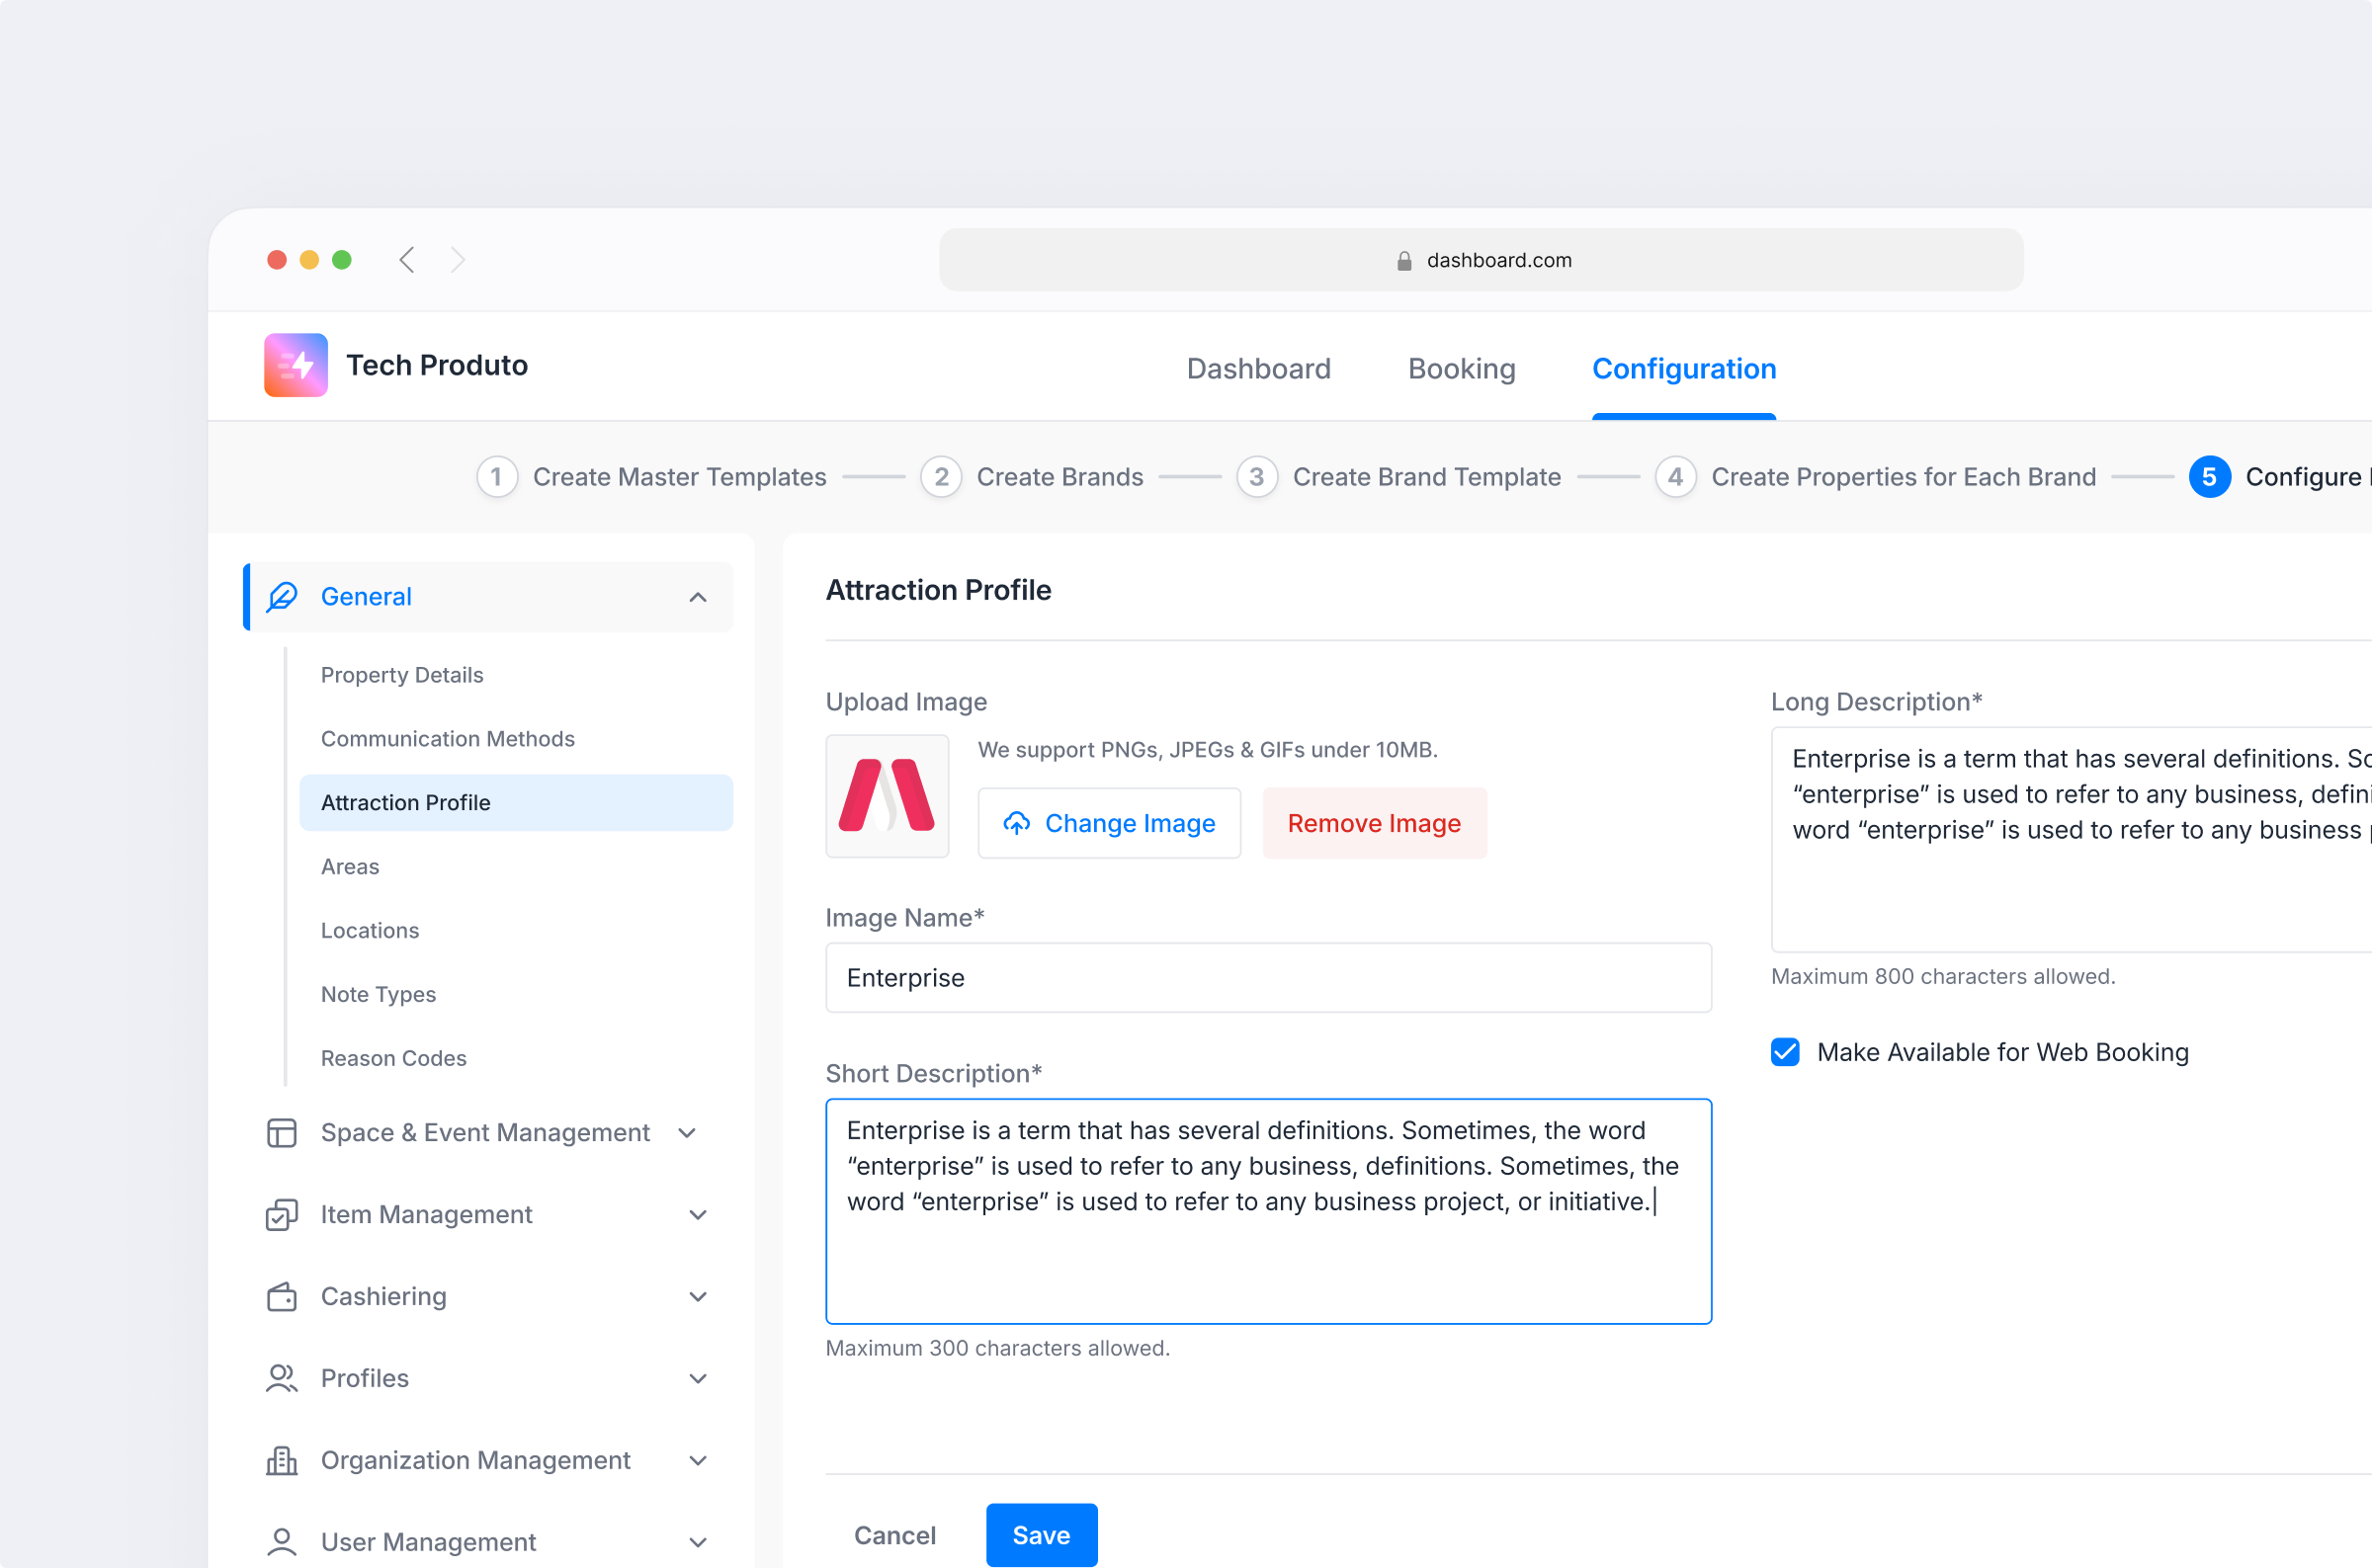This screenshot has width=2372, height=1568.
Task: Switch to the Booking tab
Action: click(1461, 369)
